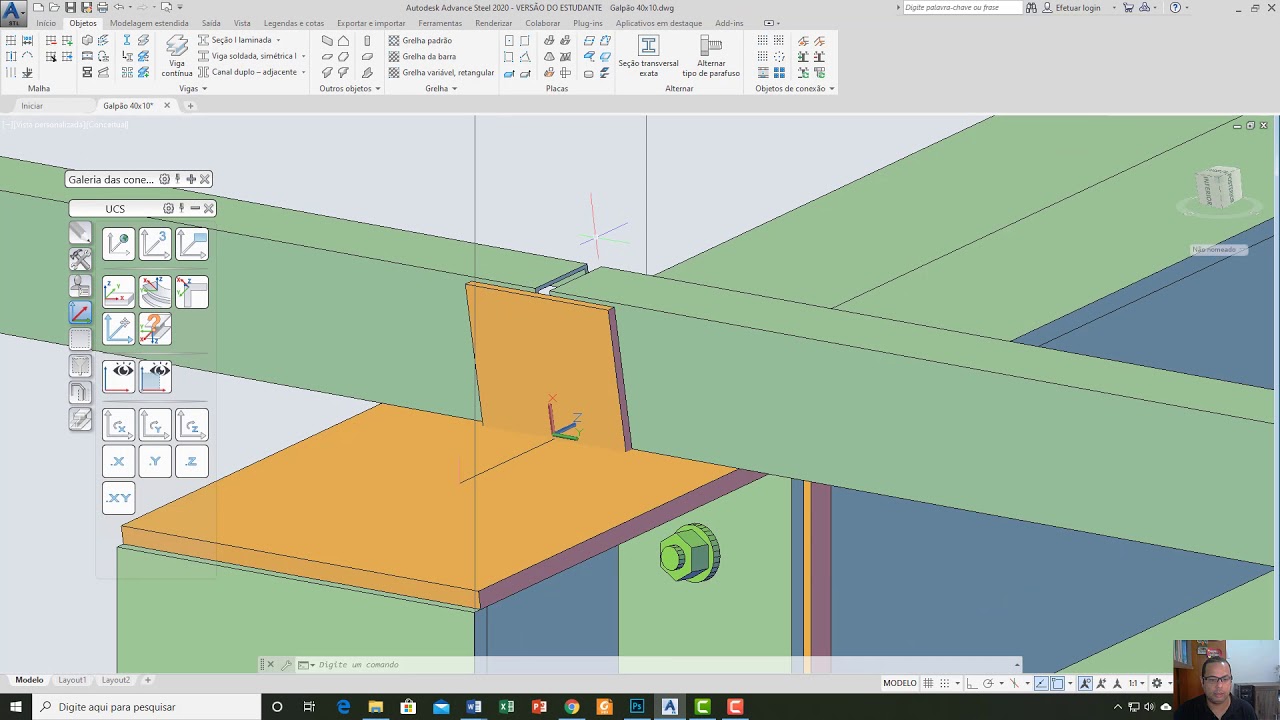Rotate UCS around Y axis
The image size is (1280, 720).
(155, 426)
